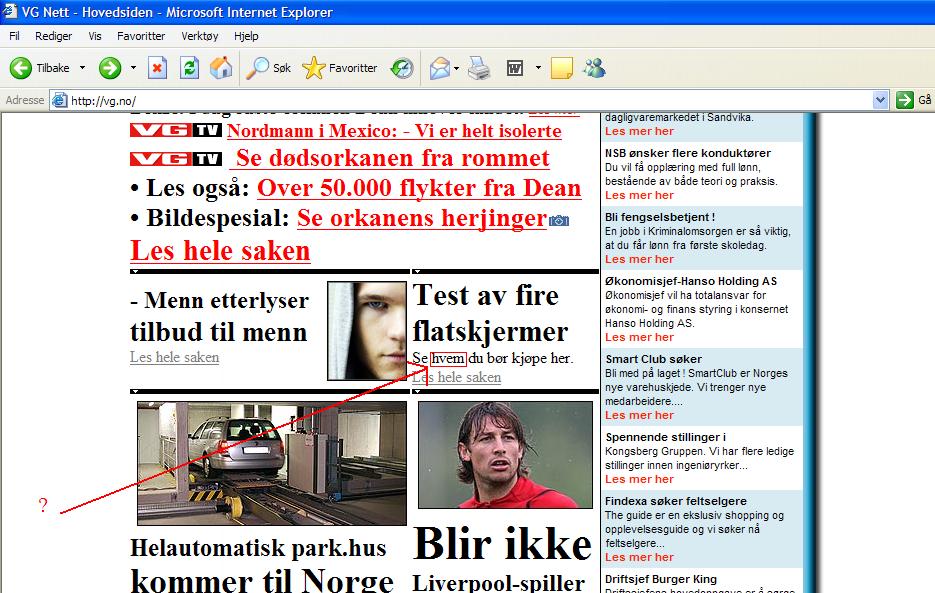Open Favoritter star toolbar button
The image size is (935, 593).
pos(339,68)
